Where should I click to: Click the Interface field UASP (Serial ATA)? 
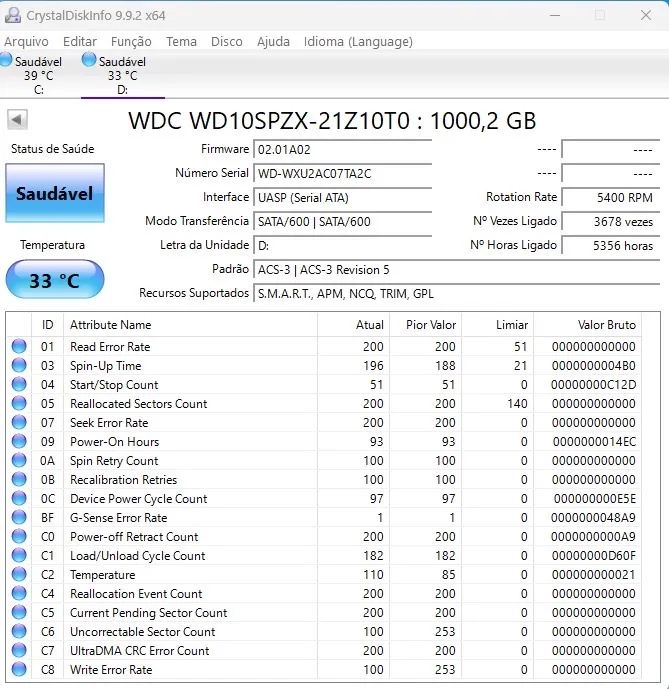(342, 198)
